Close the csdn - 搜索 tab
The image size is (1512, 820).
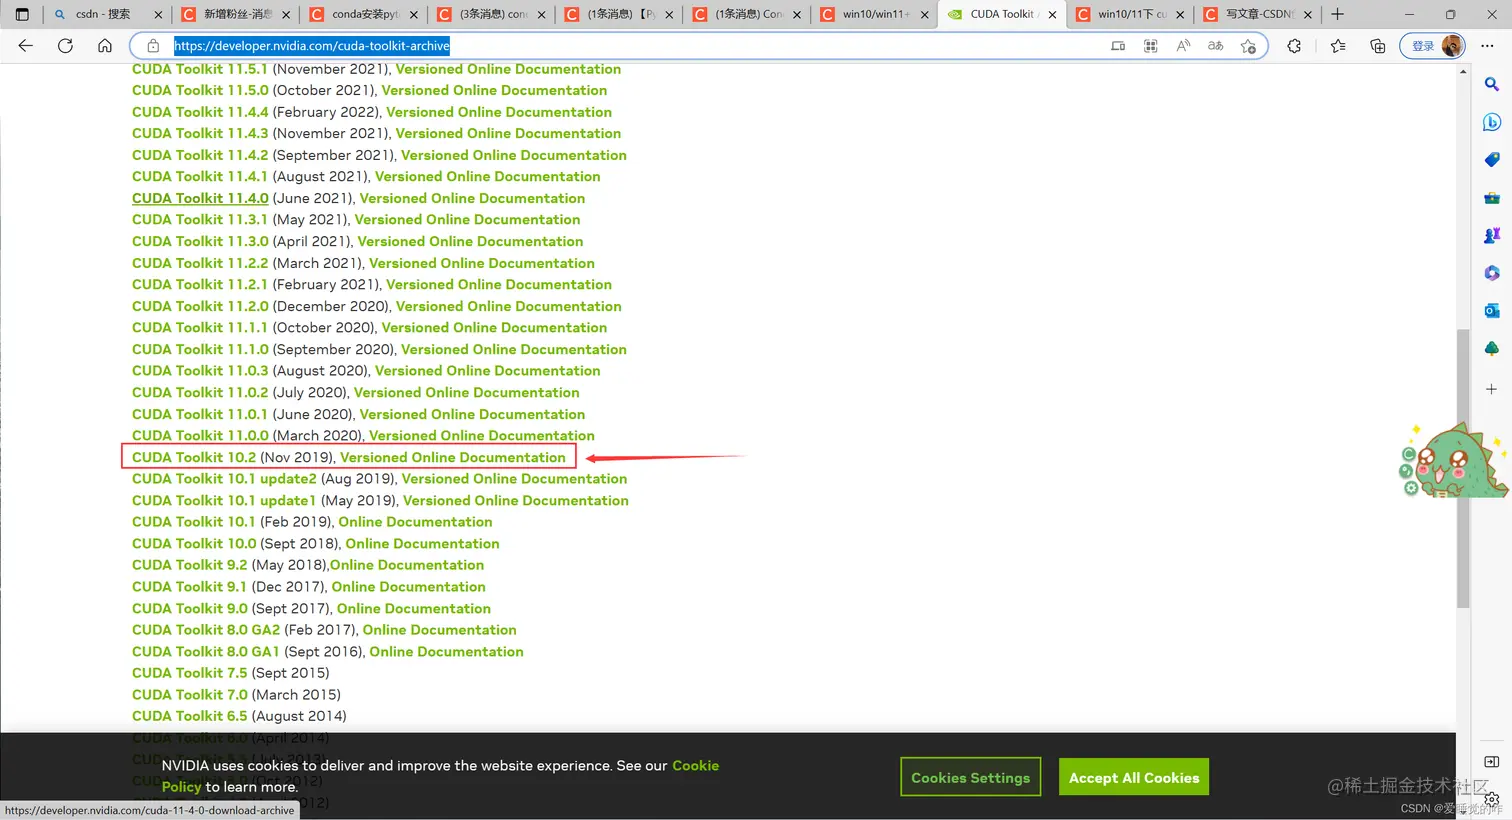tap(158, 15)
